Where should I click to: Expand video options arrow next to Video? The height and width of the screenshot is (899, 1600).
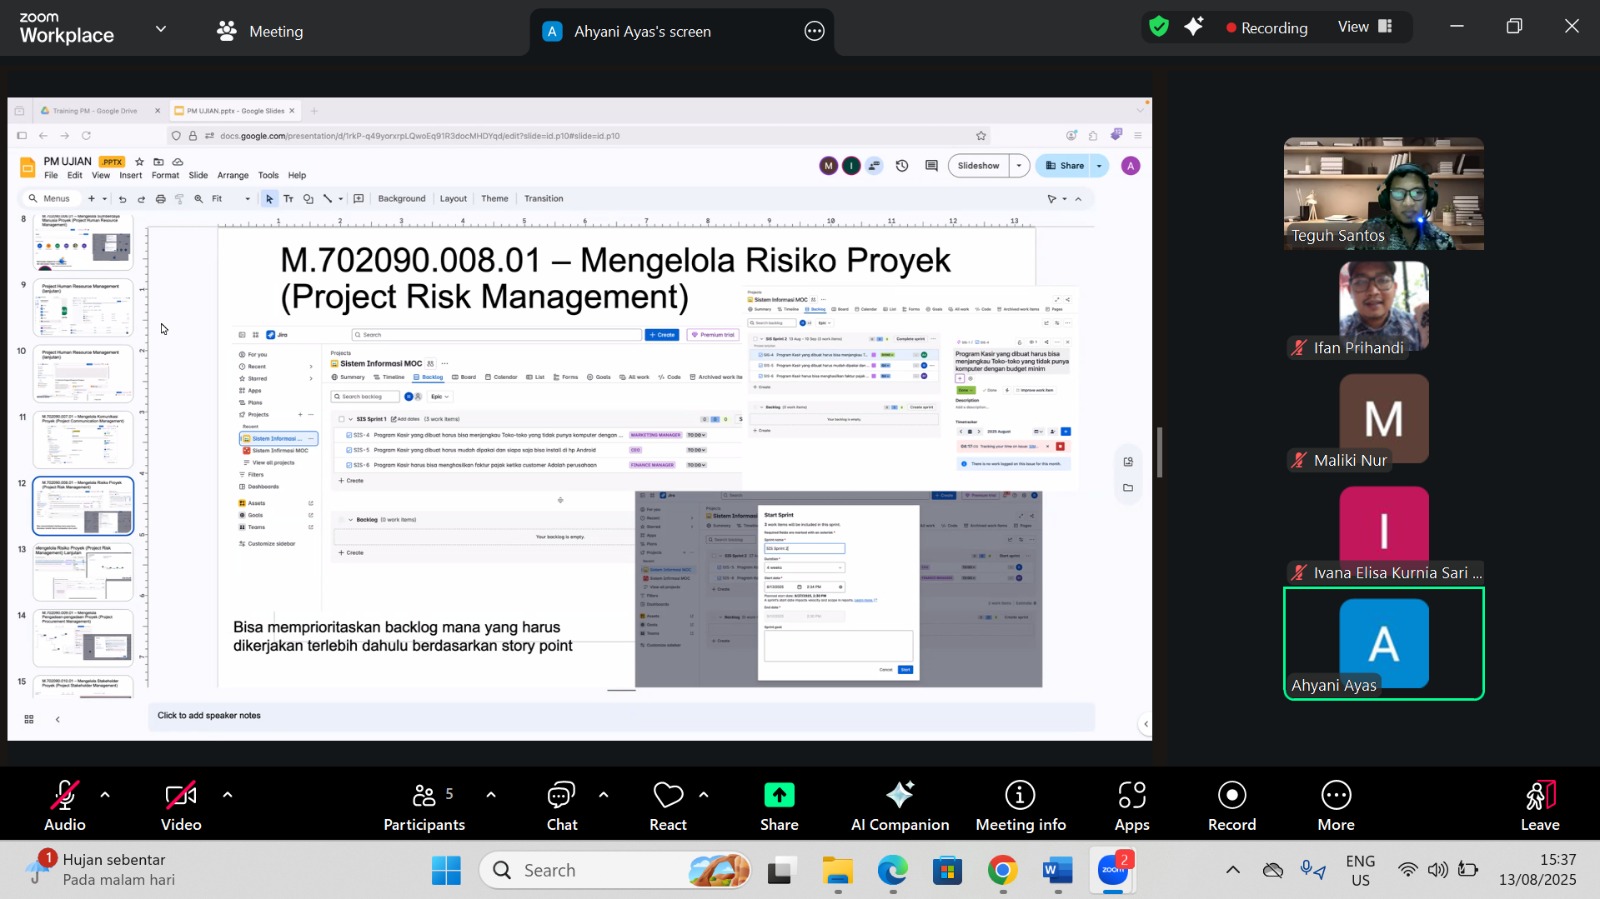point(227,795)
